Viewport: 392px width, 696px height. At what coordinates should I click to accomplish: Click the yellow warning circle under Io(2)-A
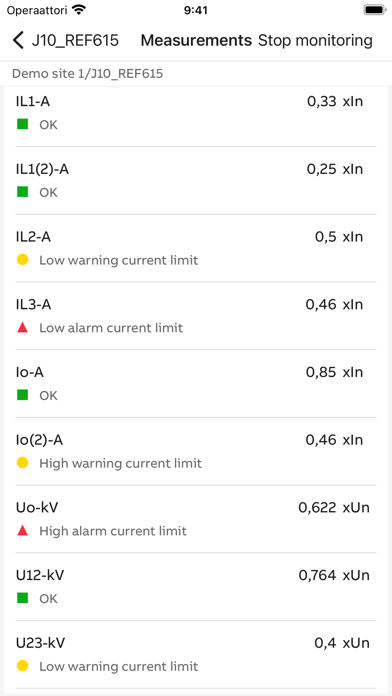(23, 463)
